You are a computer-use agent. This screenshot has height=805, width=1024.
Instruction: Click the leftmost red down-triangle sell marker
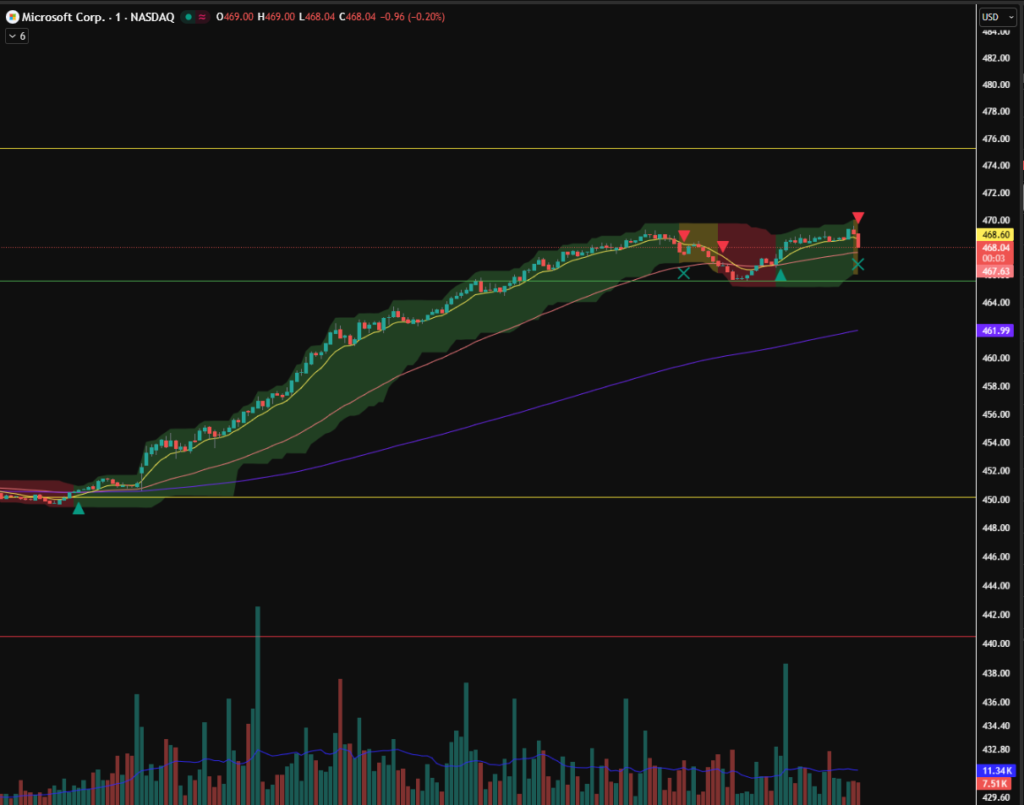coord(684,237)
